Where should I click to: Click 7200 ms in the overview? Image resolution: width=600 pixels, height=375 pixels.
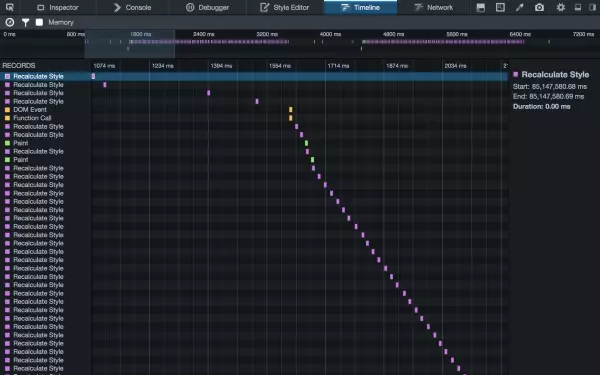click(x=584, y=34)
